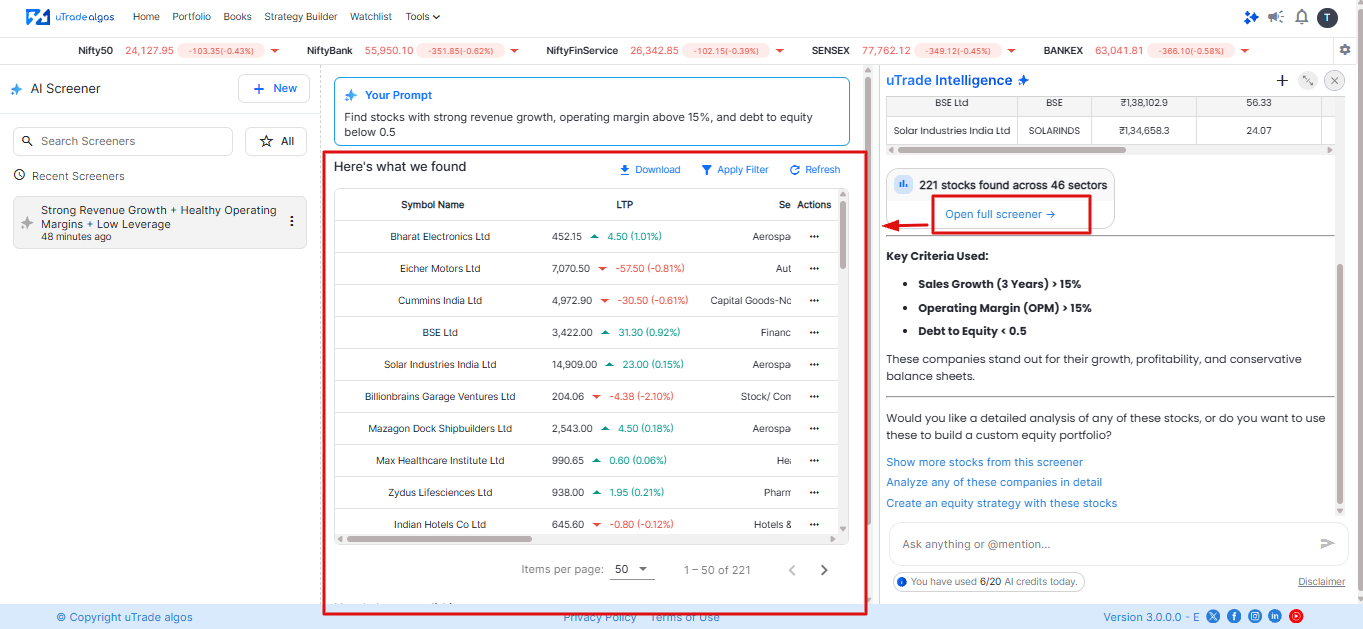Open Instagram social link

[x=1255, y=617]
